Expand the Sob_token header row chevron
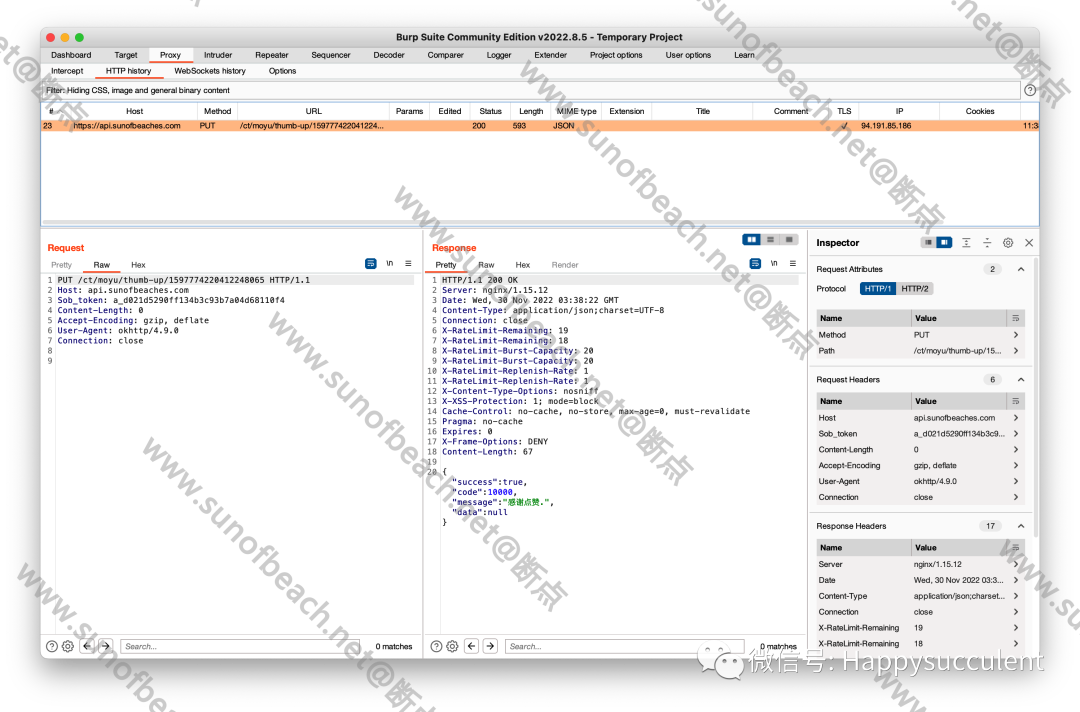The width and height of the screenshot is (1080, 712). 1016,434
